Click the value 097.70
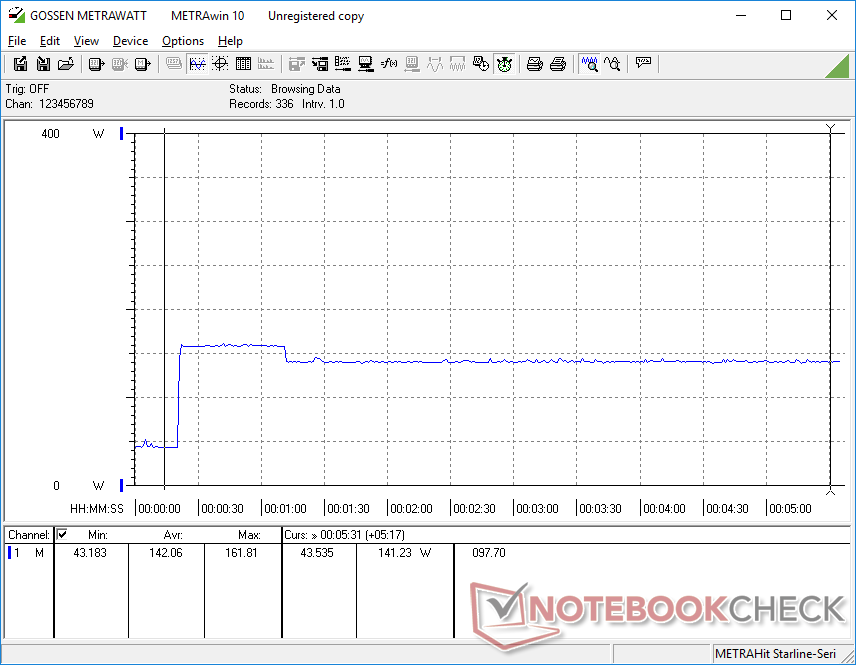The width and height of the screenshot is (856, 665). (x=489, y=553)
